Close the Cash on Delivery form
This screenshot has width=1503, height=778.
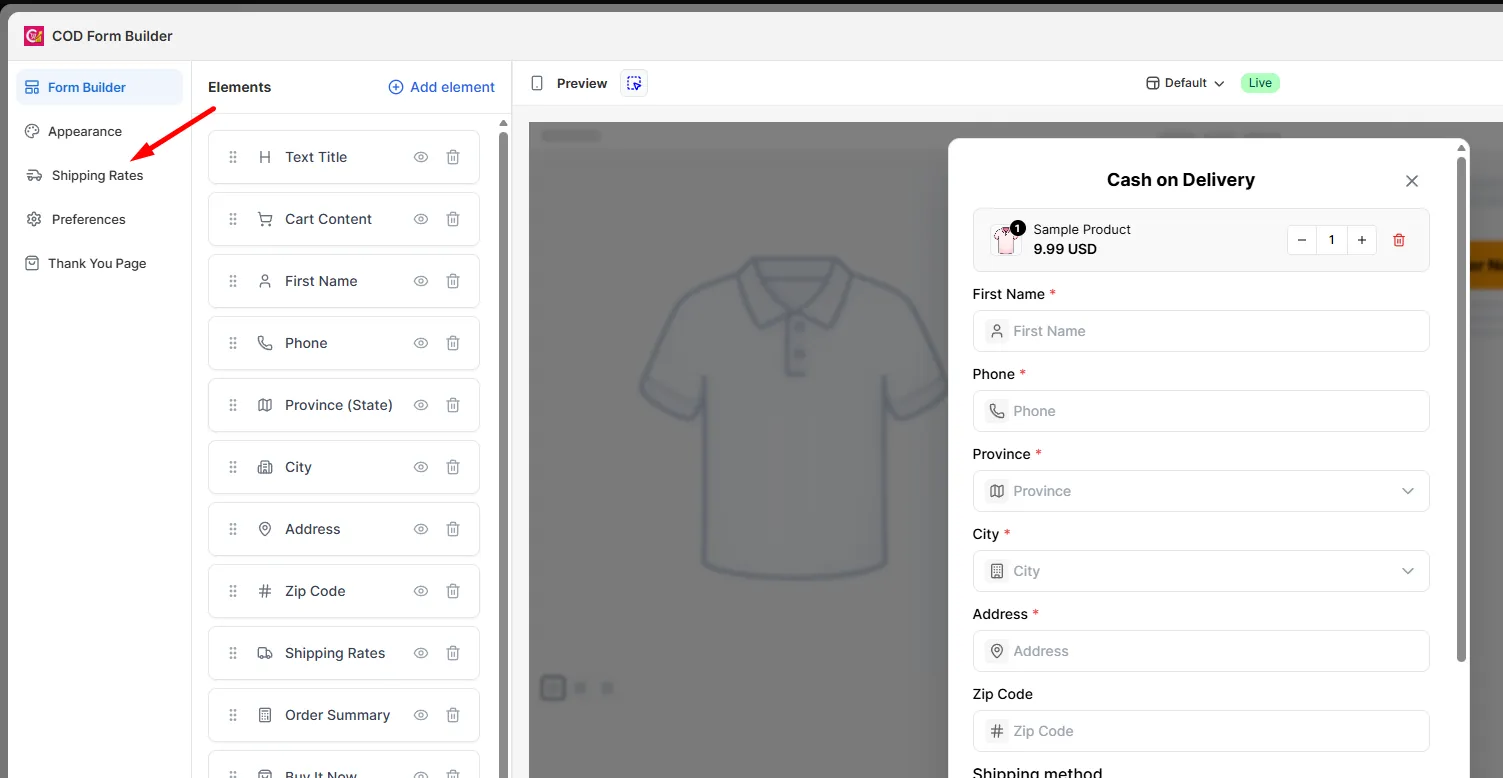pos(1412,181)
